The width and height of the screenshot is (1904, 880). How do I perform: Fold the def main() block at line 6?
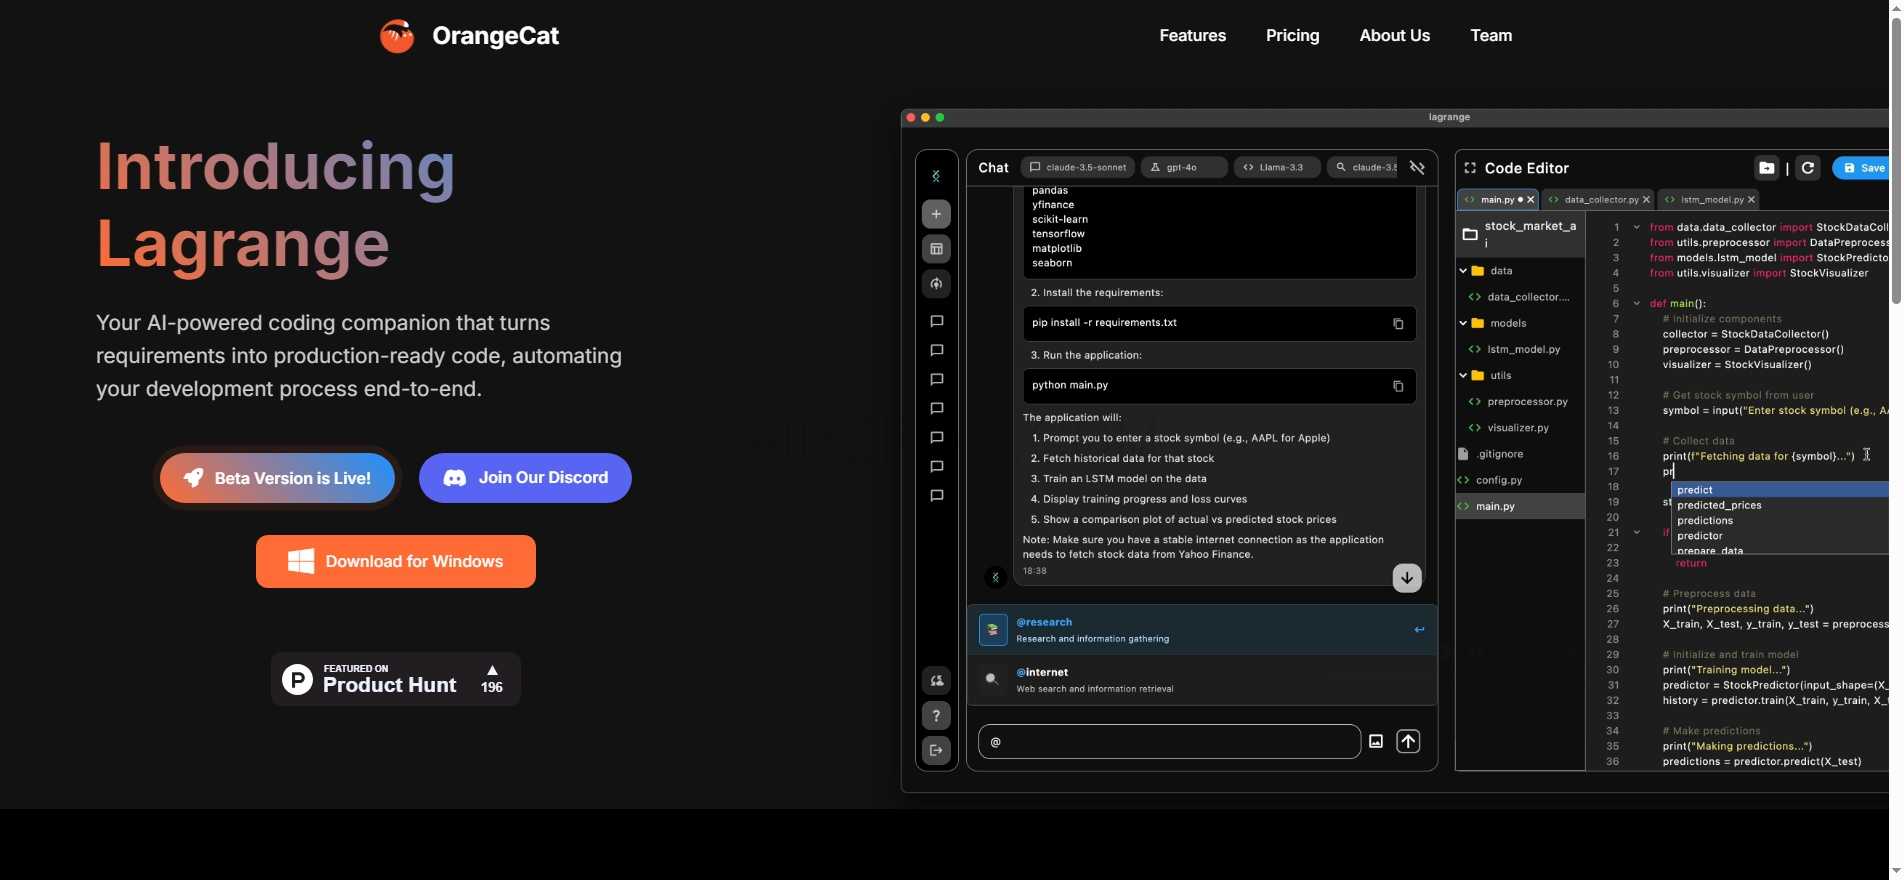(x=1637, y=303)
